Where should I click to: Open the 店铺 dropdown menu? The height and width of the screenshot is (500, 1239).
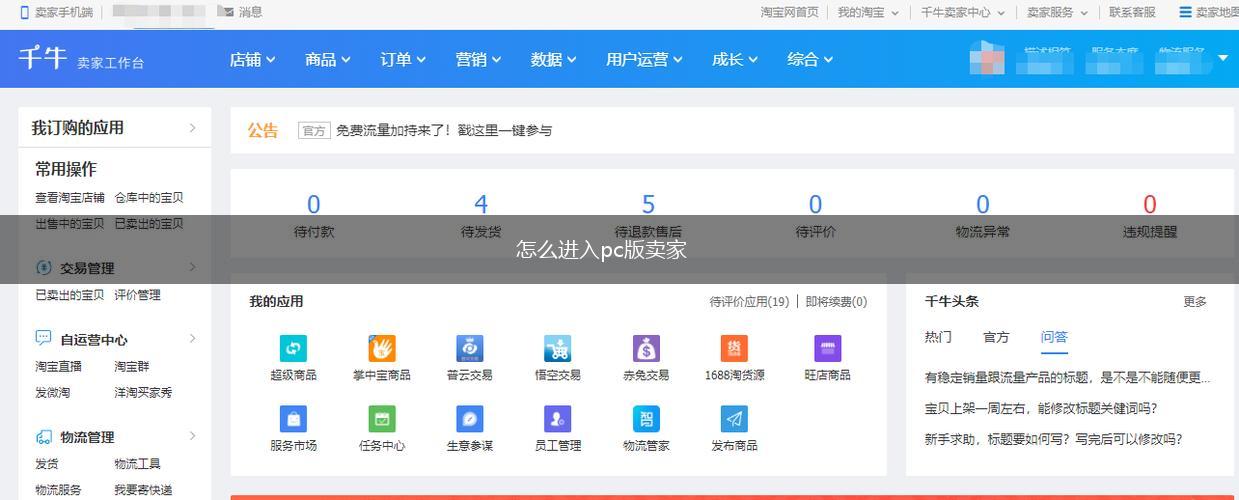point(252,59)
